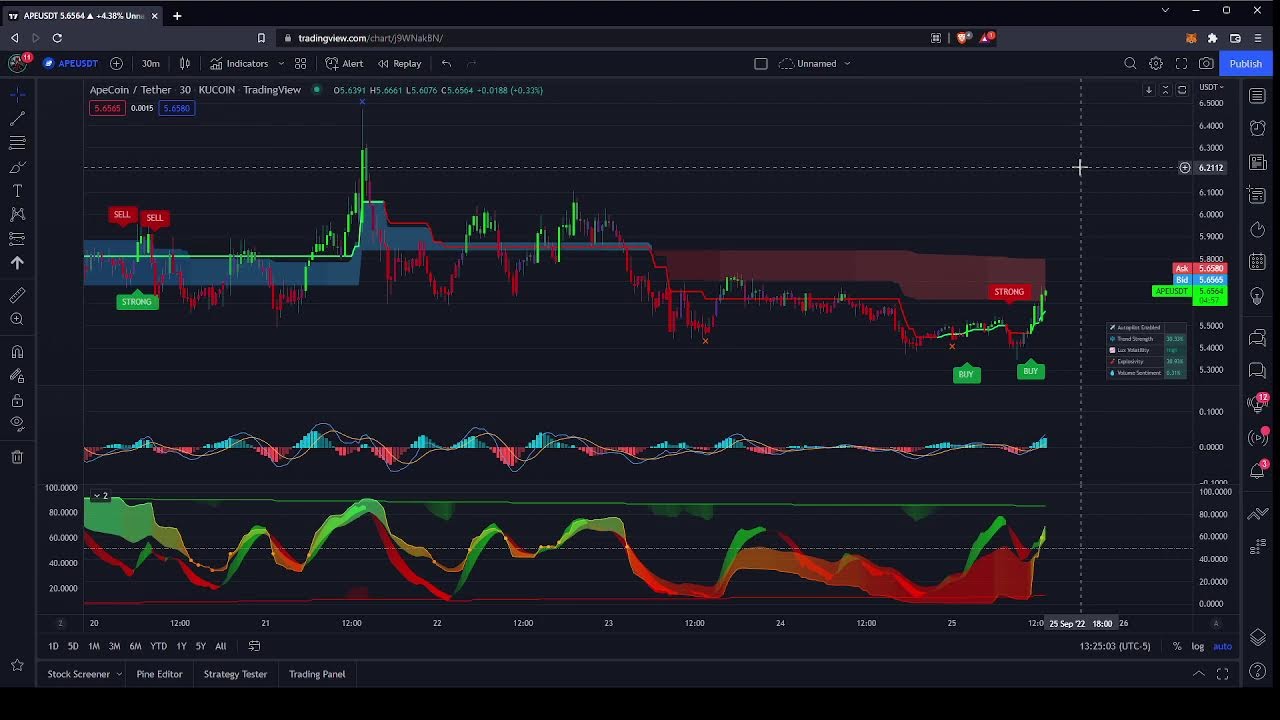Toggle percent scale button
Viewport: 1280px width, 720px height.
pos(1177,646)
